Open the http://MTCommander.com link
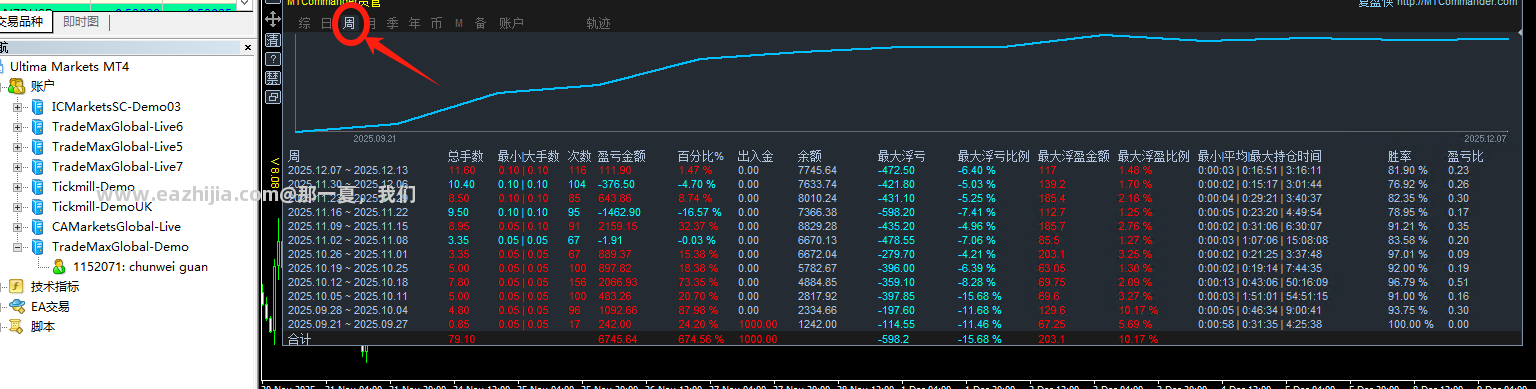Viewport: 1536px width, 389px height. pyautogui.click(x=1457, y=3)
